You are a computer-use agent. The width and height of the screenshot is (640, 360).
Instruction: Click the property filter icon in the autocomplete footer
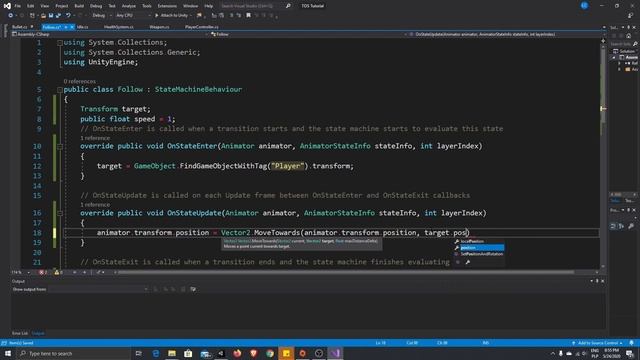pyautogui.click(x=468, y=262)
